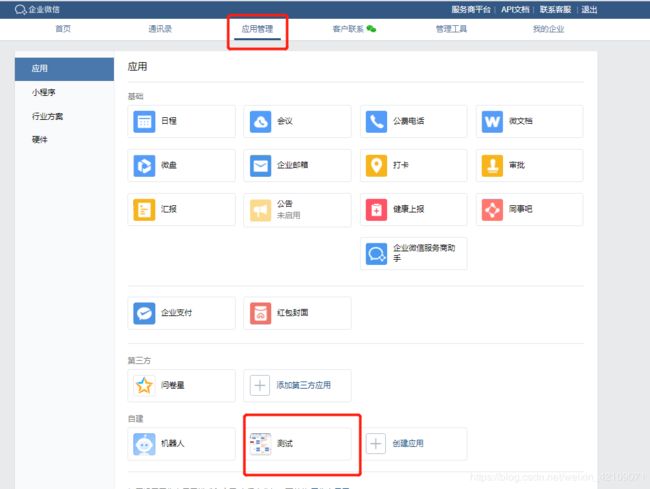Viewport: 650px width, 489px height.
Task: Select 小程序 in the left sidebar
Action: pyautogui.click(x=44, y=92)
